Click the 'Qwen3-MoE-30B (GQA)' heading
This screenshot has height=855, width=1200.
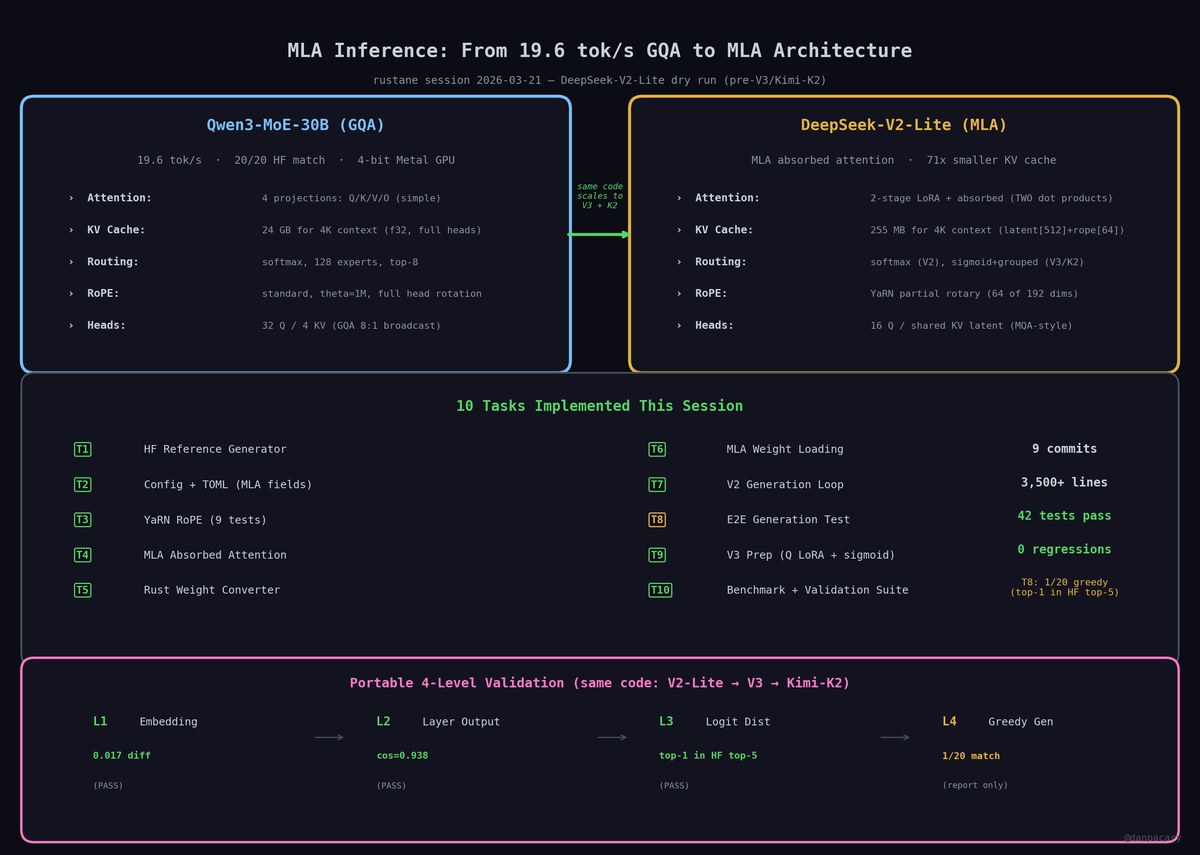[296, 125]
